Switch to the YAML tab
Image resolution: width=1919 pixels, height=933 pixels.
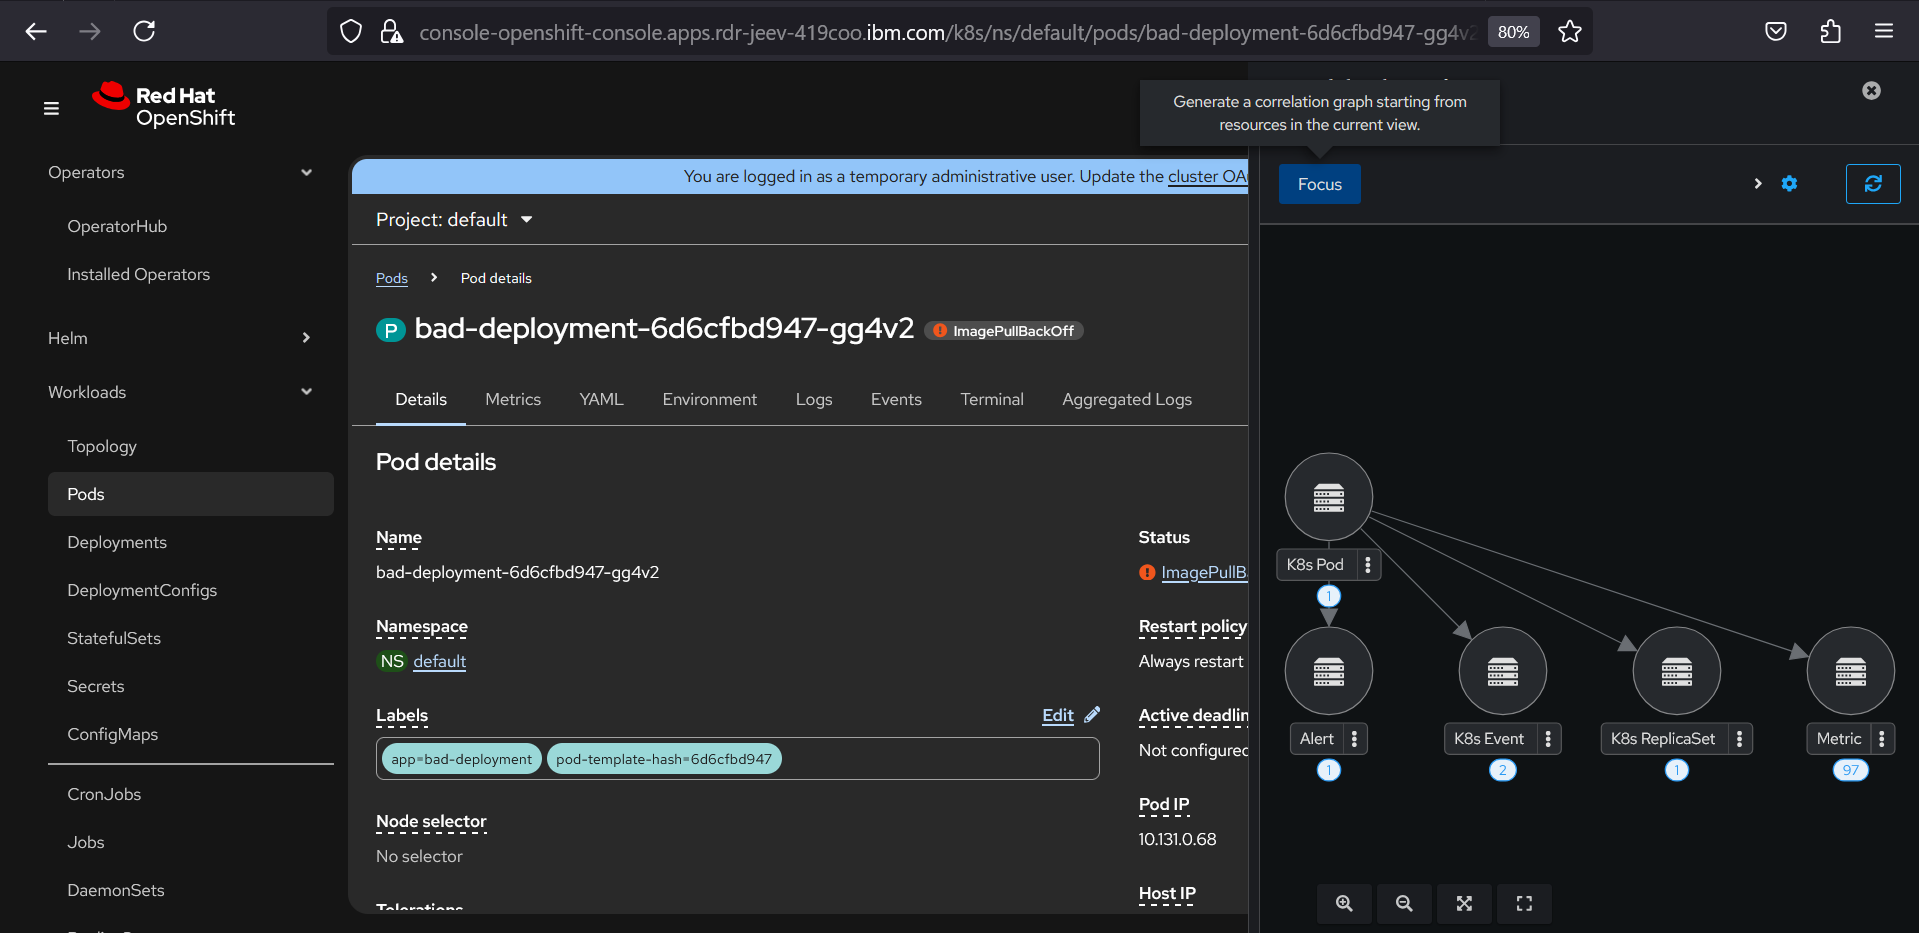click(x=601, y=399)
